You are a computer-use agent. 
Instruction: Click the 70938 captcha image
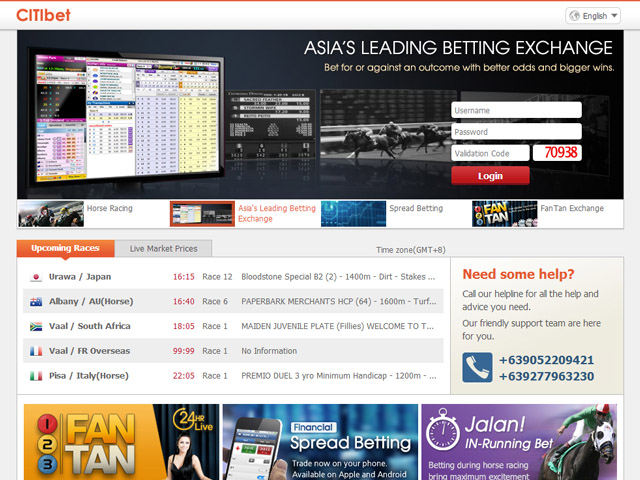tap(555, 153)
